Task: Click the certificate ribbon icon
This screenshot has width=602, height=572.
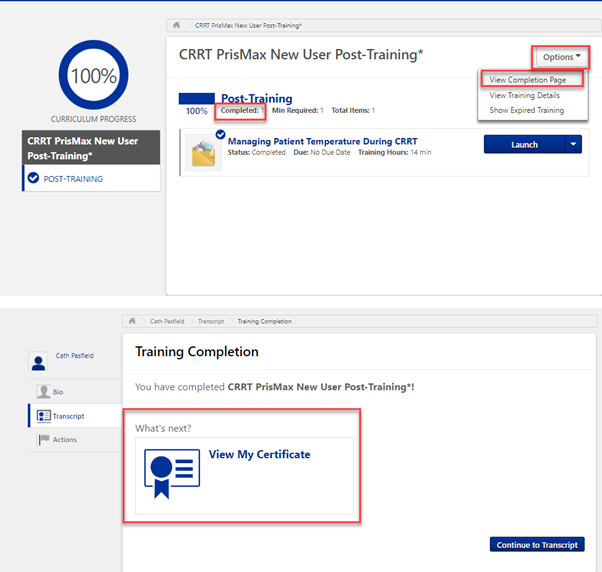Action: coord(172,474)
